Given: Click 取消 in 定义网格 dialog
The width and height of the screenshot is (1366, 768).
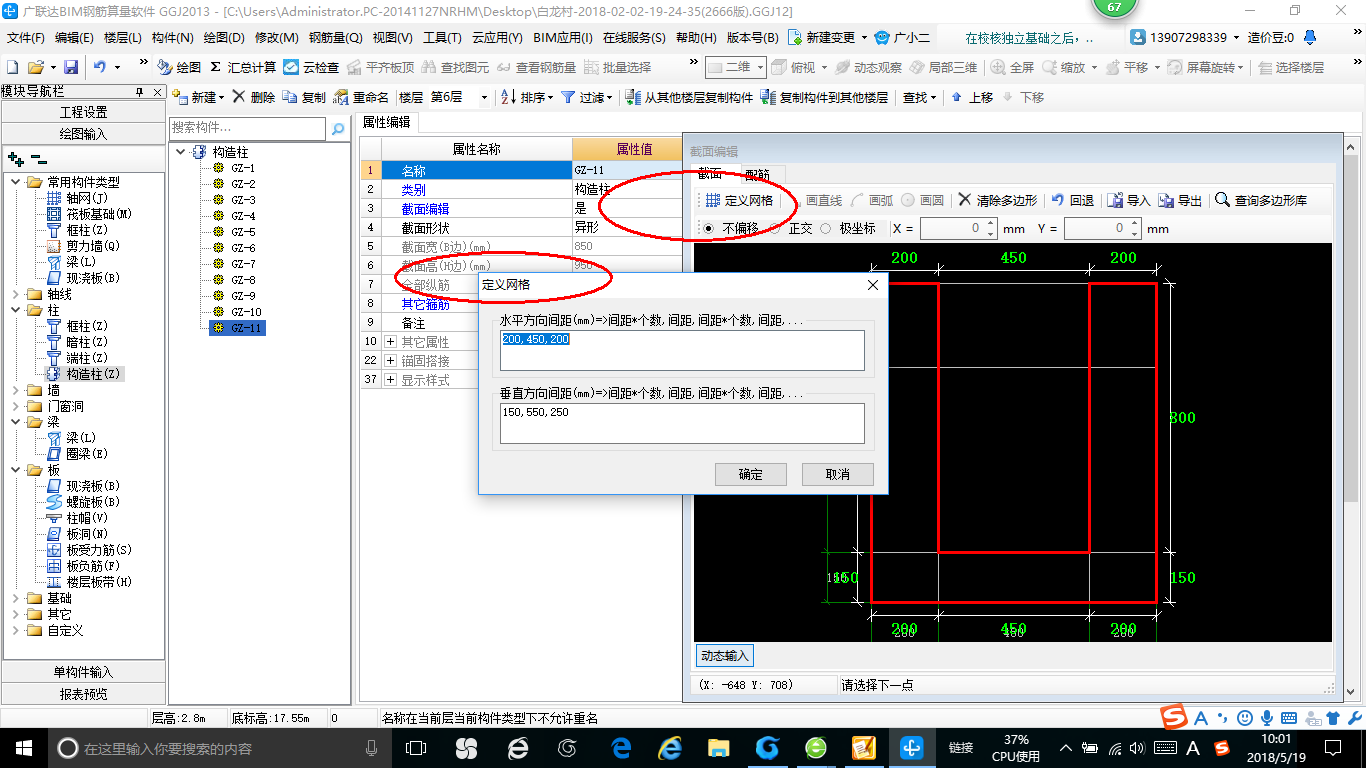Looking at the screenshot, I should (x=838, y=474).
